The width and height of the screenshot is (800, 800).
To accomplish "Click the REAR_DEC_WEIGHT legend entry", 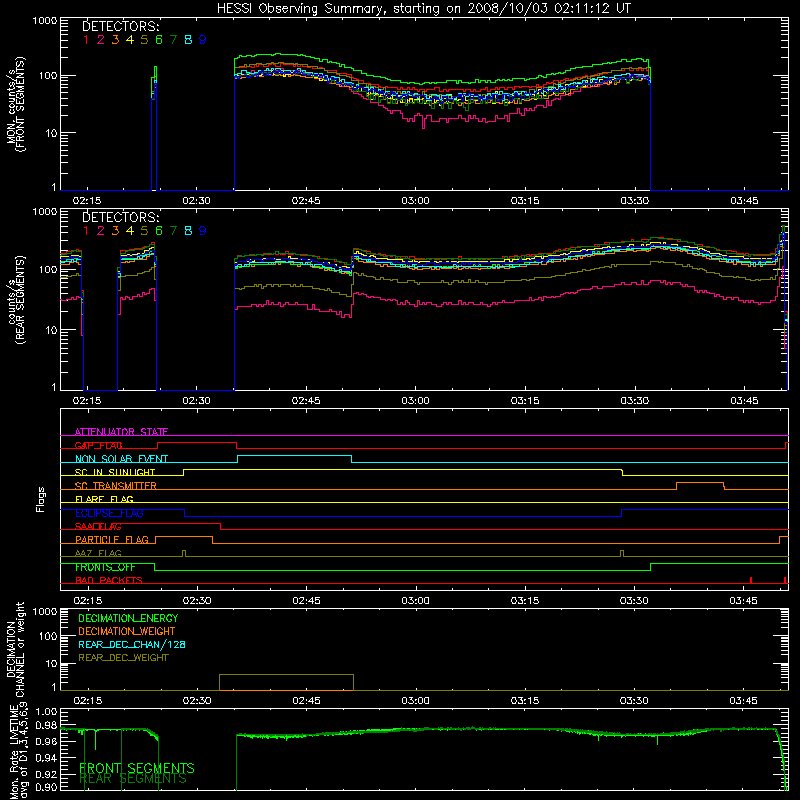I will click(123, 658).
